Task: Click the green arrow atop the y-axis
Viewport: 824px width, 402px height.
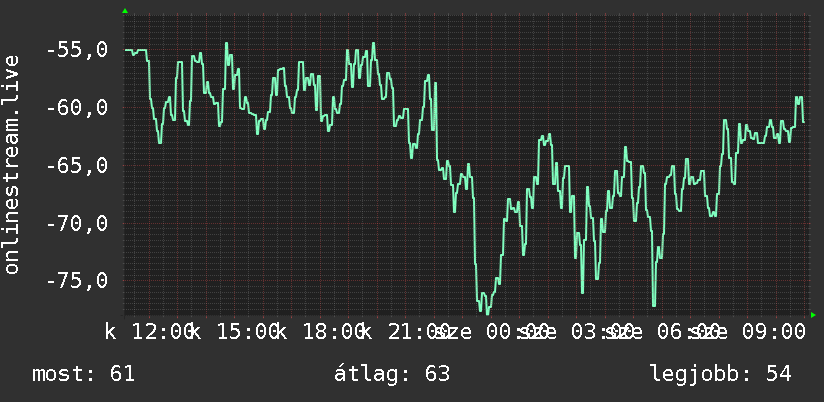Action: tap(125, 11)
